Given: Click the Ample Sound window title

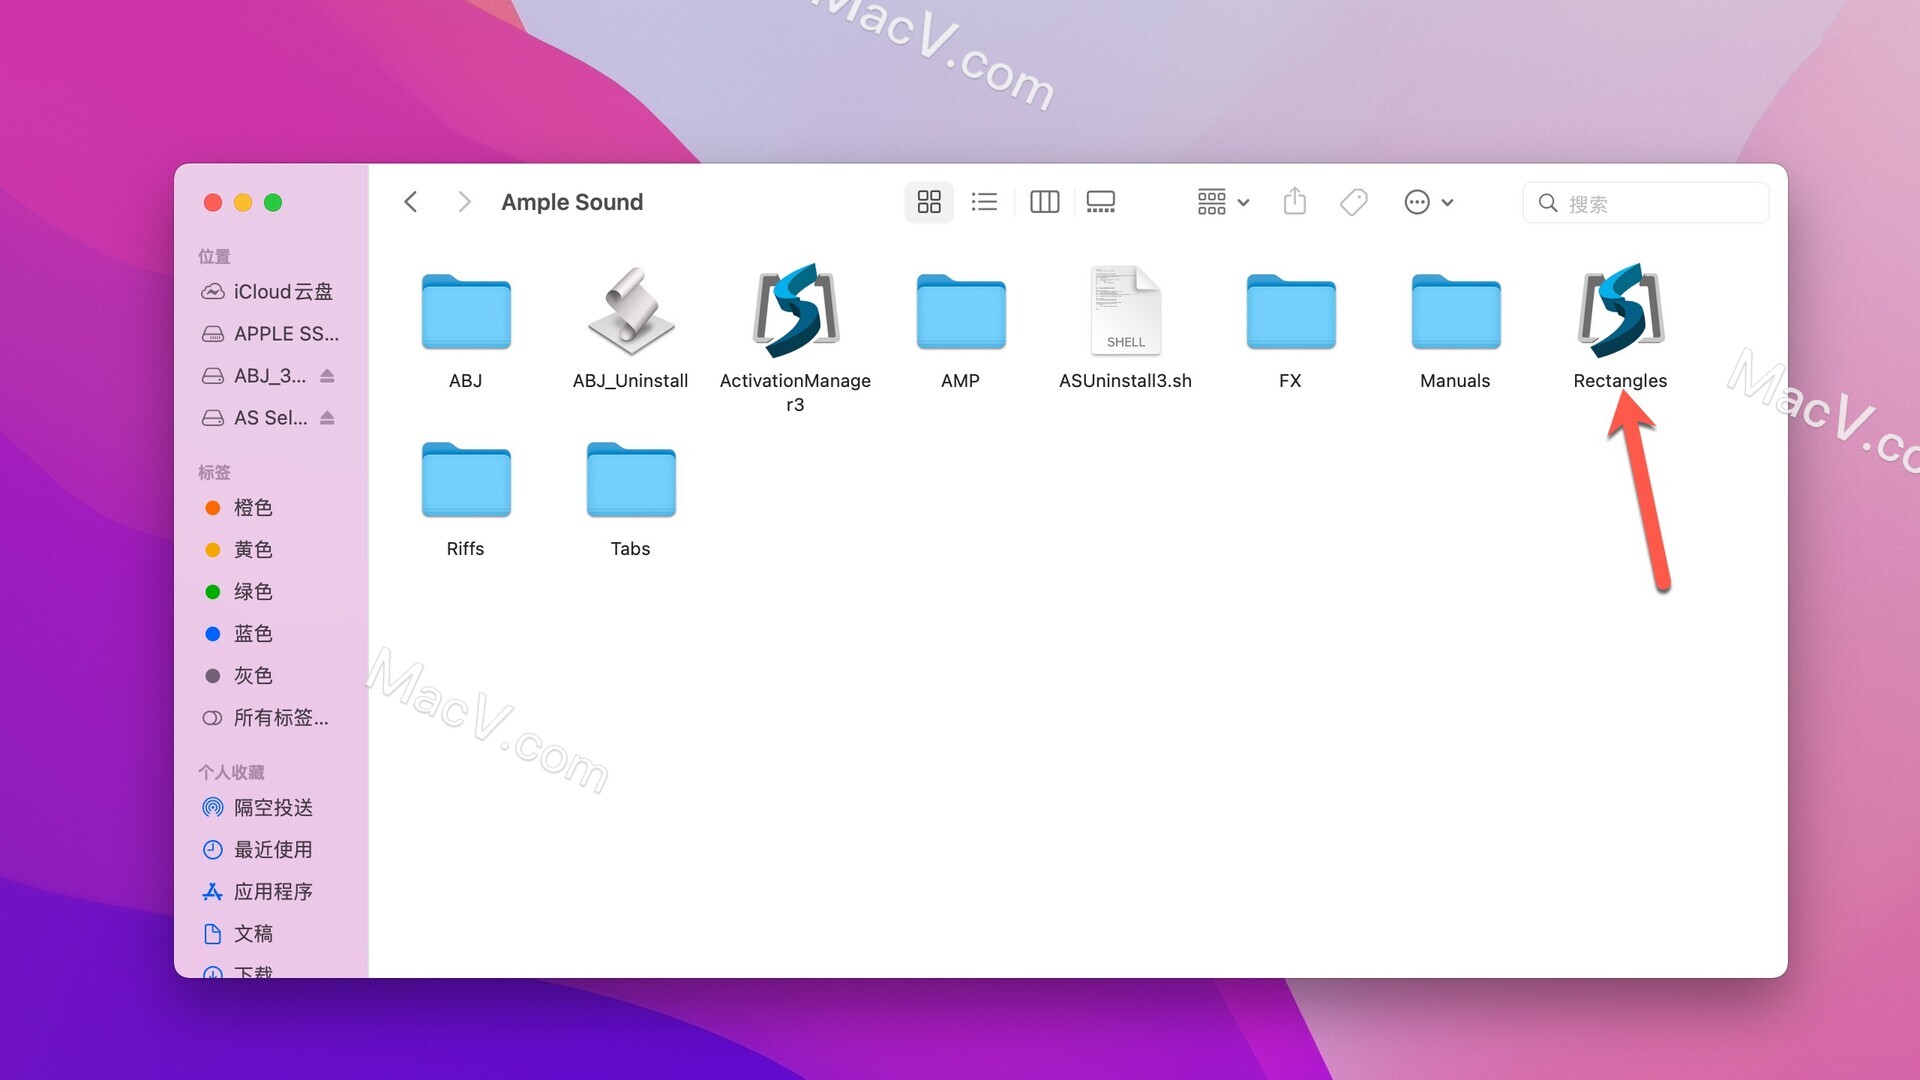Looking at the screenshot, I should pyautogui.click(x=572, y=202).
